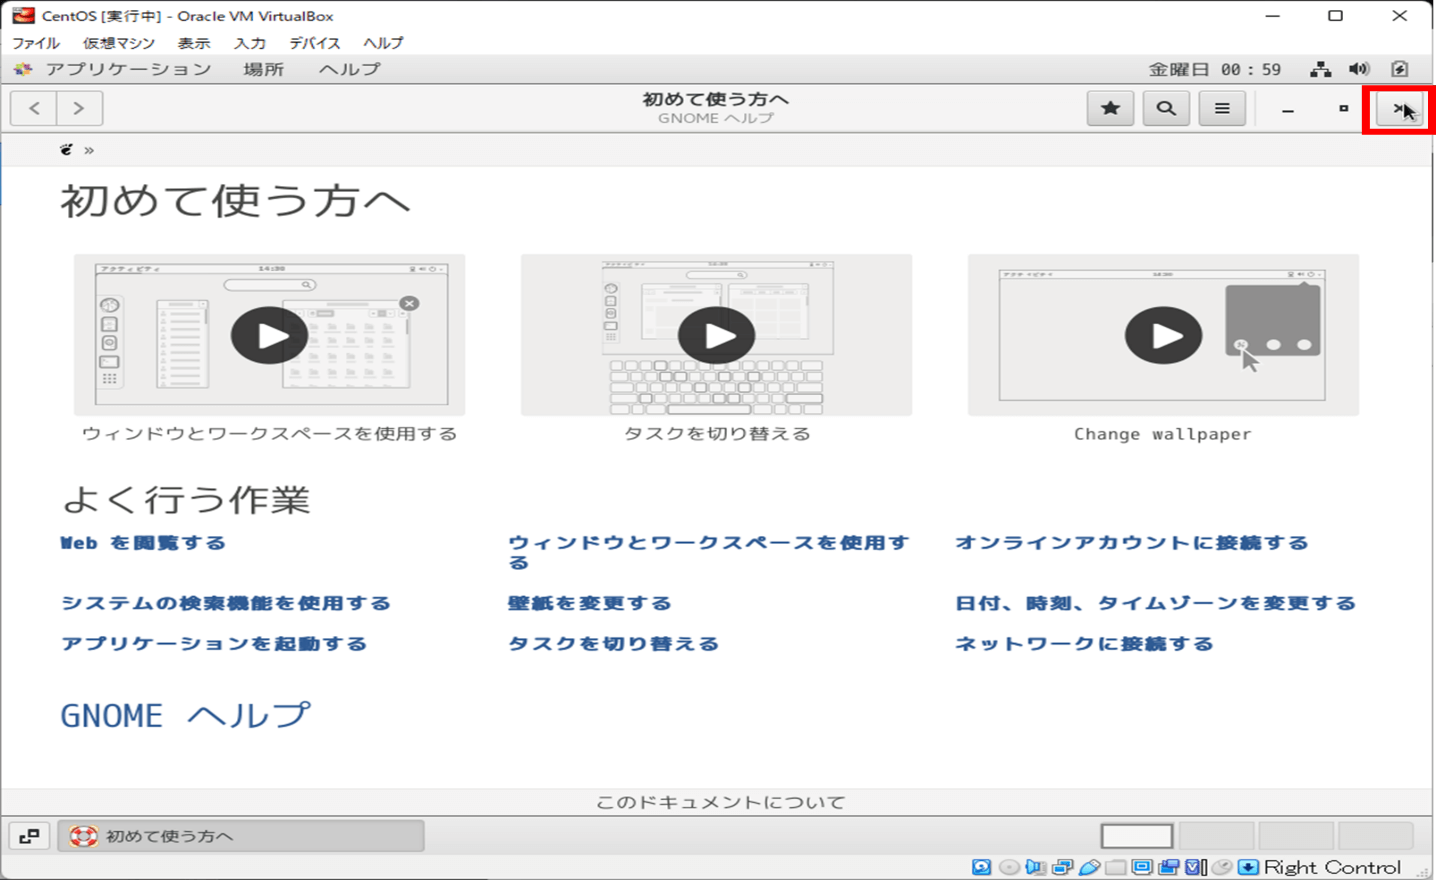Viewport: 1436px width, 880px height.
Task: Open the help search magnifier
Action: point(1166,108)
